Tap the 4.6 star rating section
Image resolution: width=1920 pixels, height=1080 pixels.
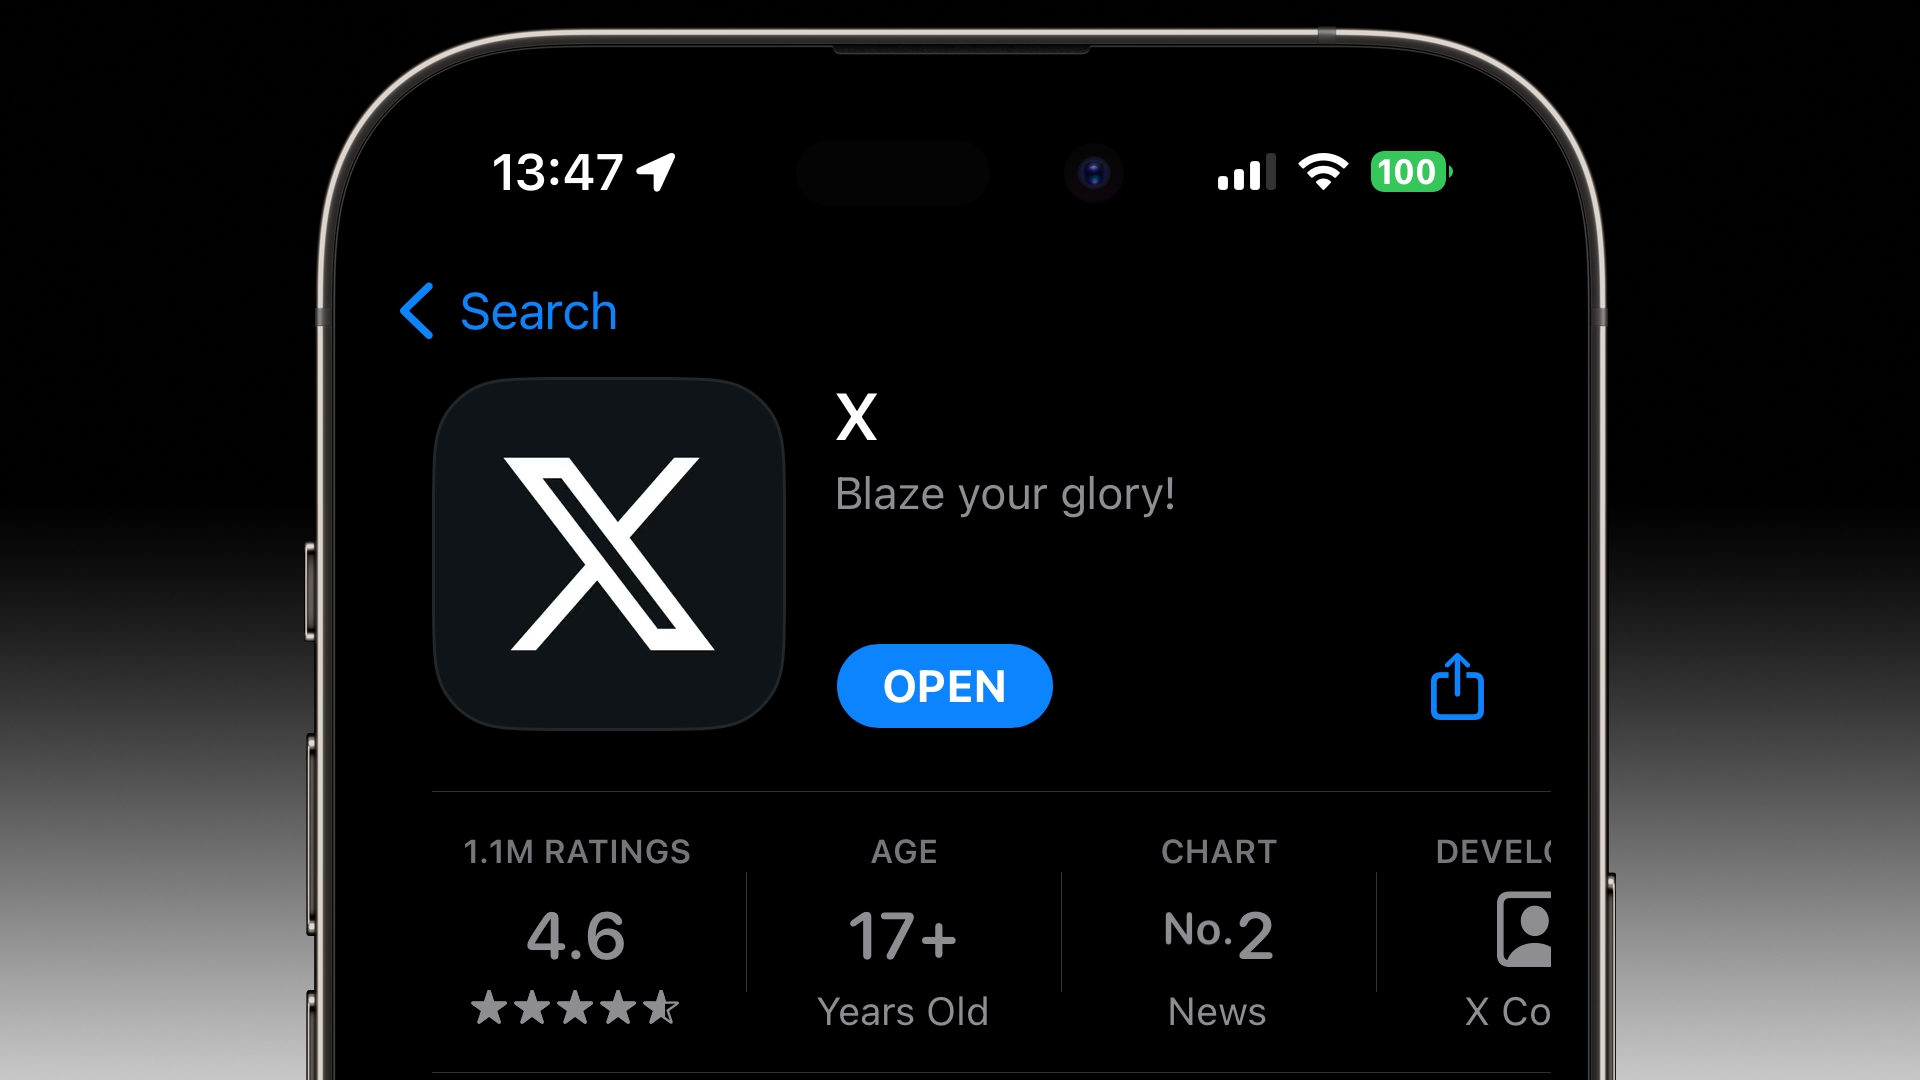(576, 934)
